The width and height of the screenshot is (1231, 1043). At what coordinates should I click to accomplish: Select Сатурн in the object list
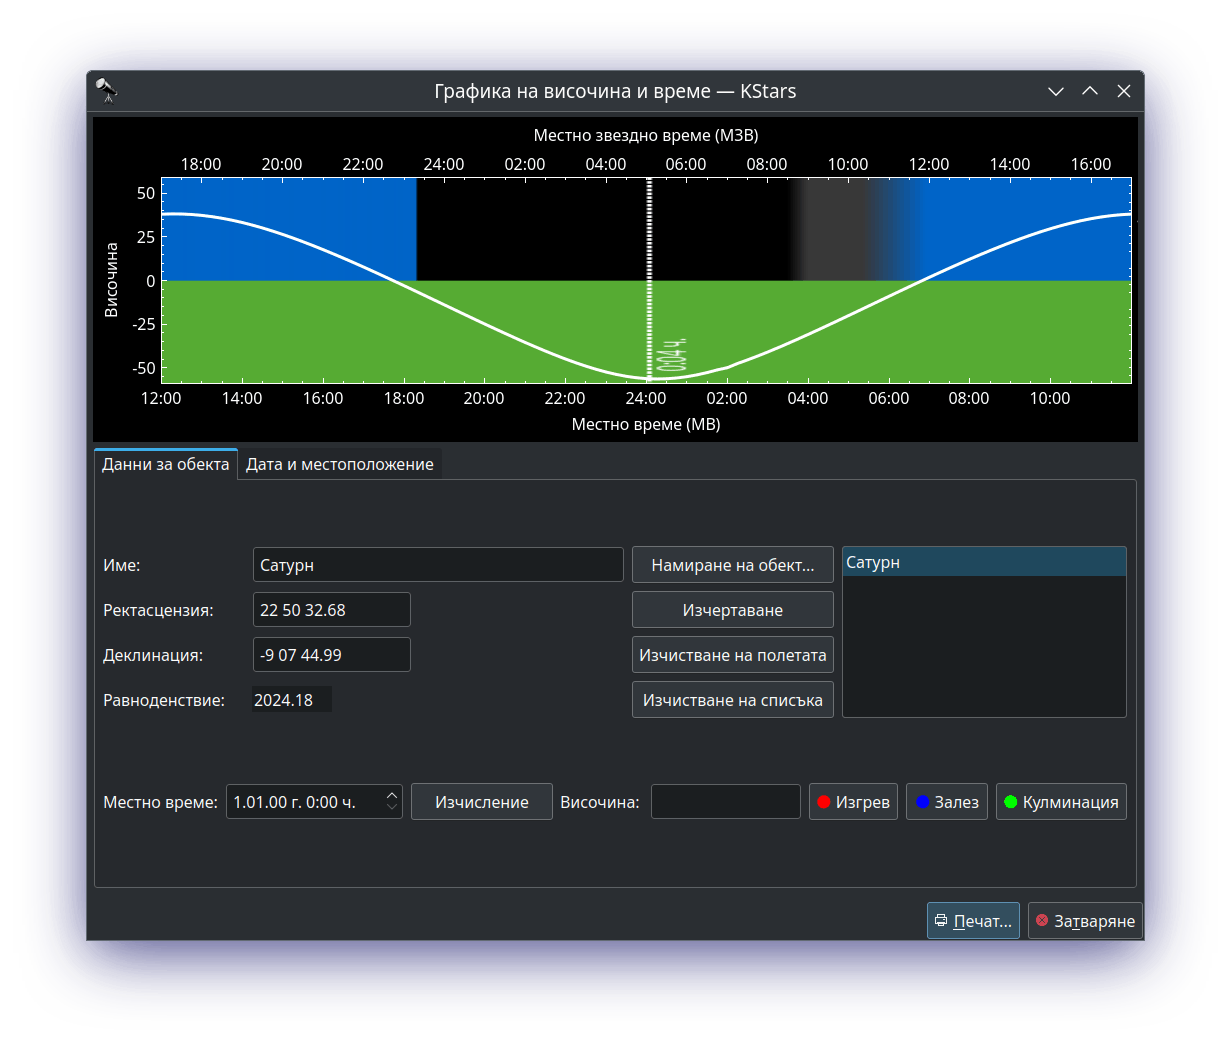pyautogui.click(x=983, y=563)
